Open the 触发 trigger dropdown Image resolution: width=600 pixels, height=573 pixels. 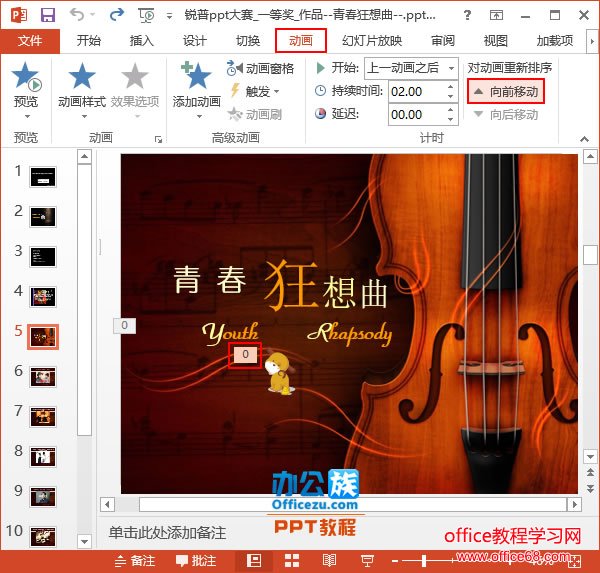coord(255,91)
